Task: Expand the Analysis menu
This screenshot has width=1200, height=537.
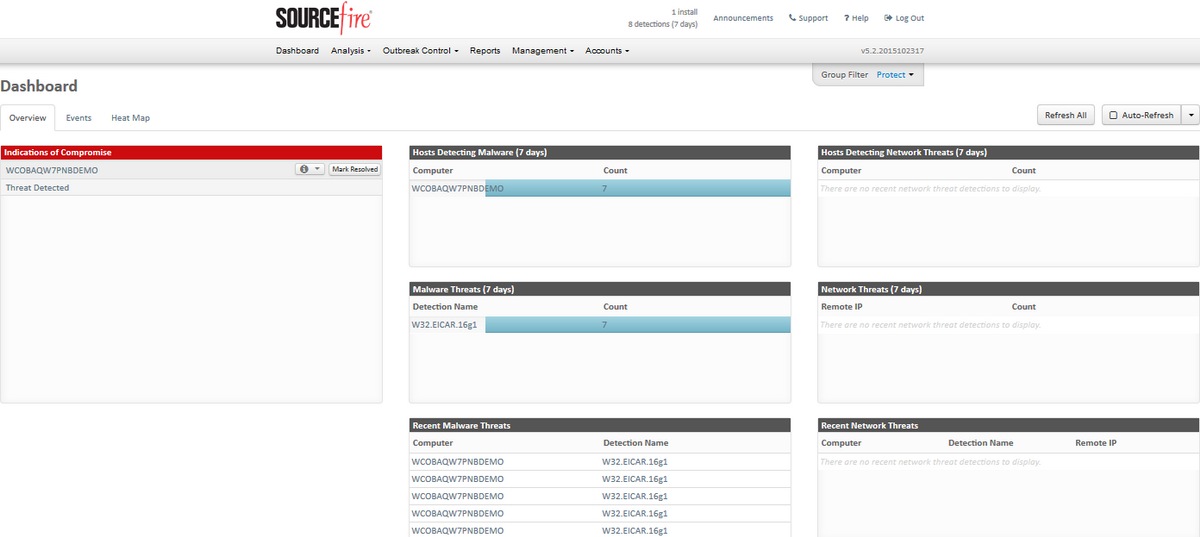Action: 351,50
